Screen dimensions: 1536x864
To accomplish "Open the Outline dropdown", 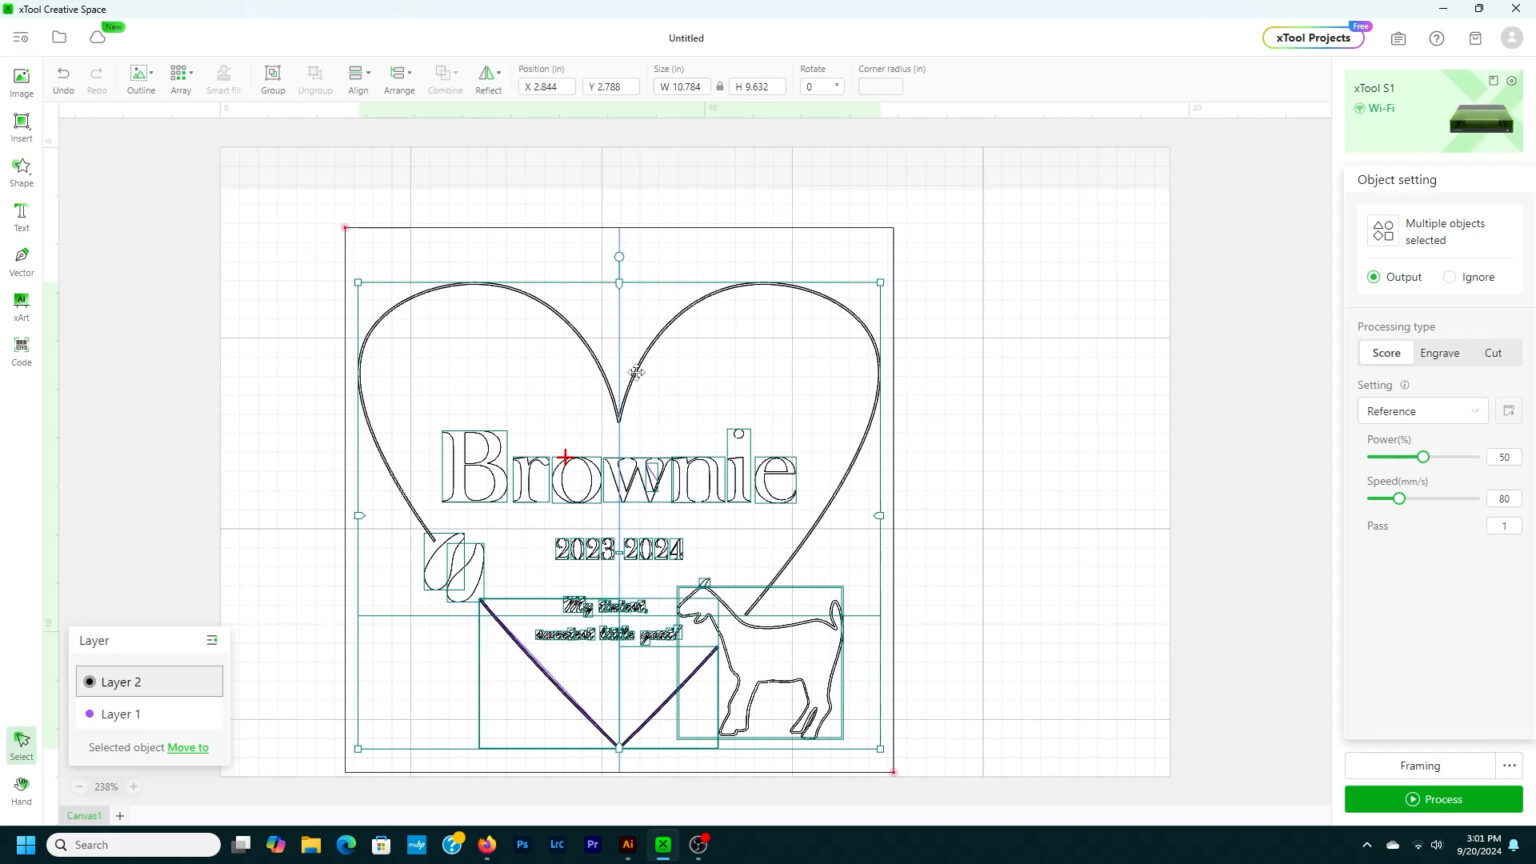I will coord(141,79).
